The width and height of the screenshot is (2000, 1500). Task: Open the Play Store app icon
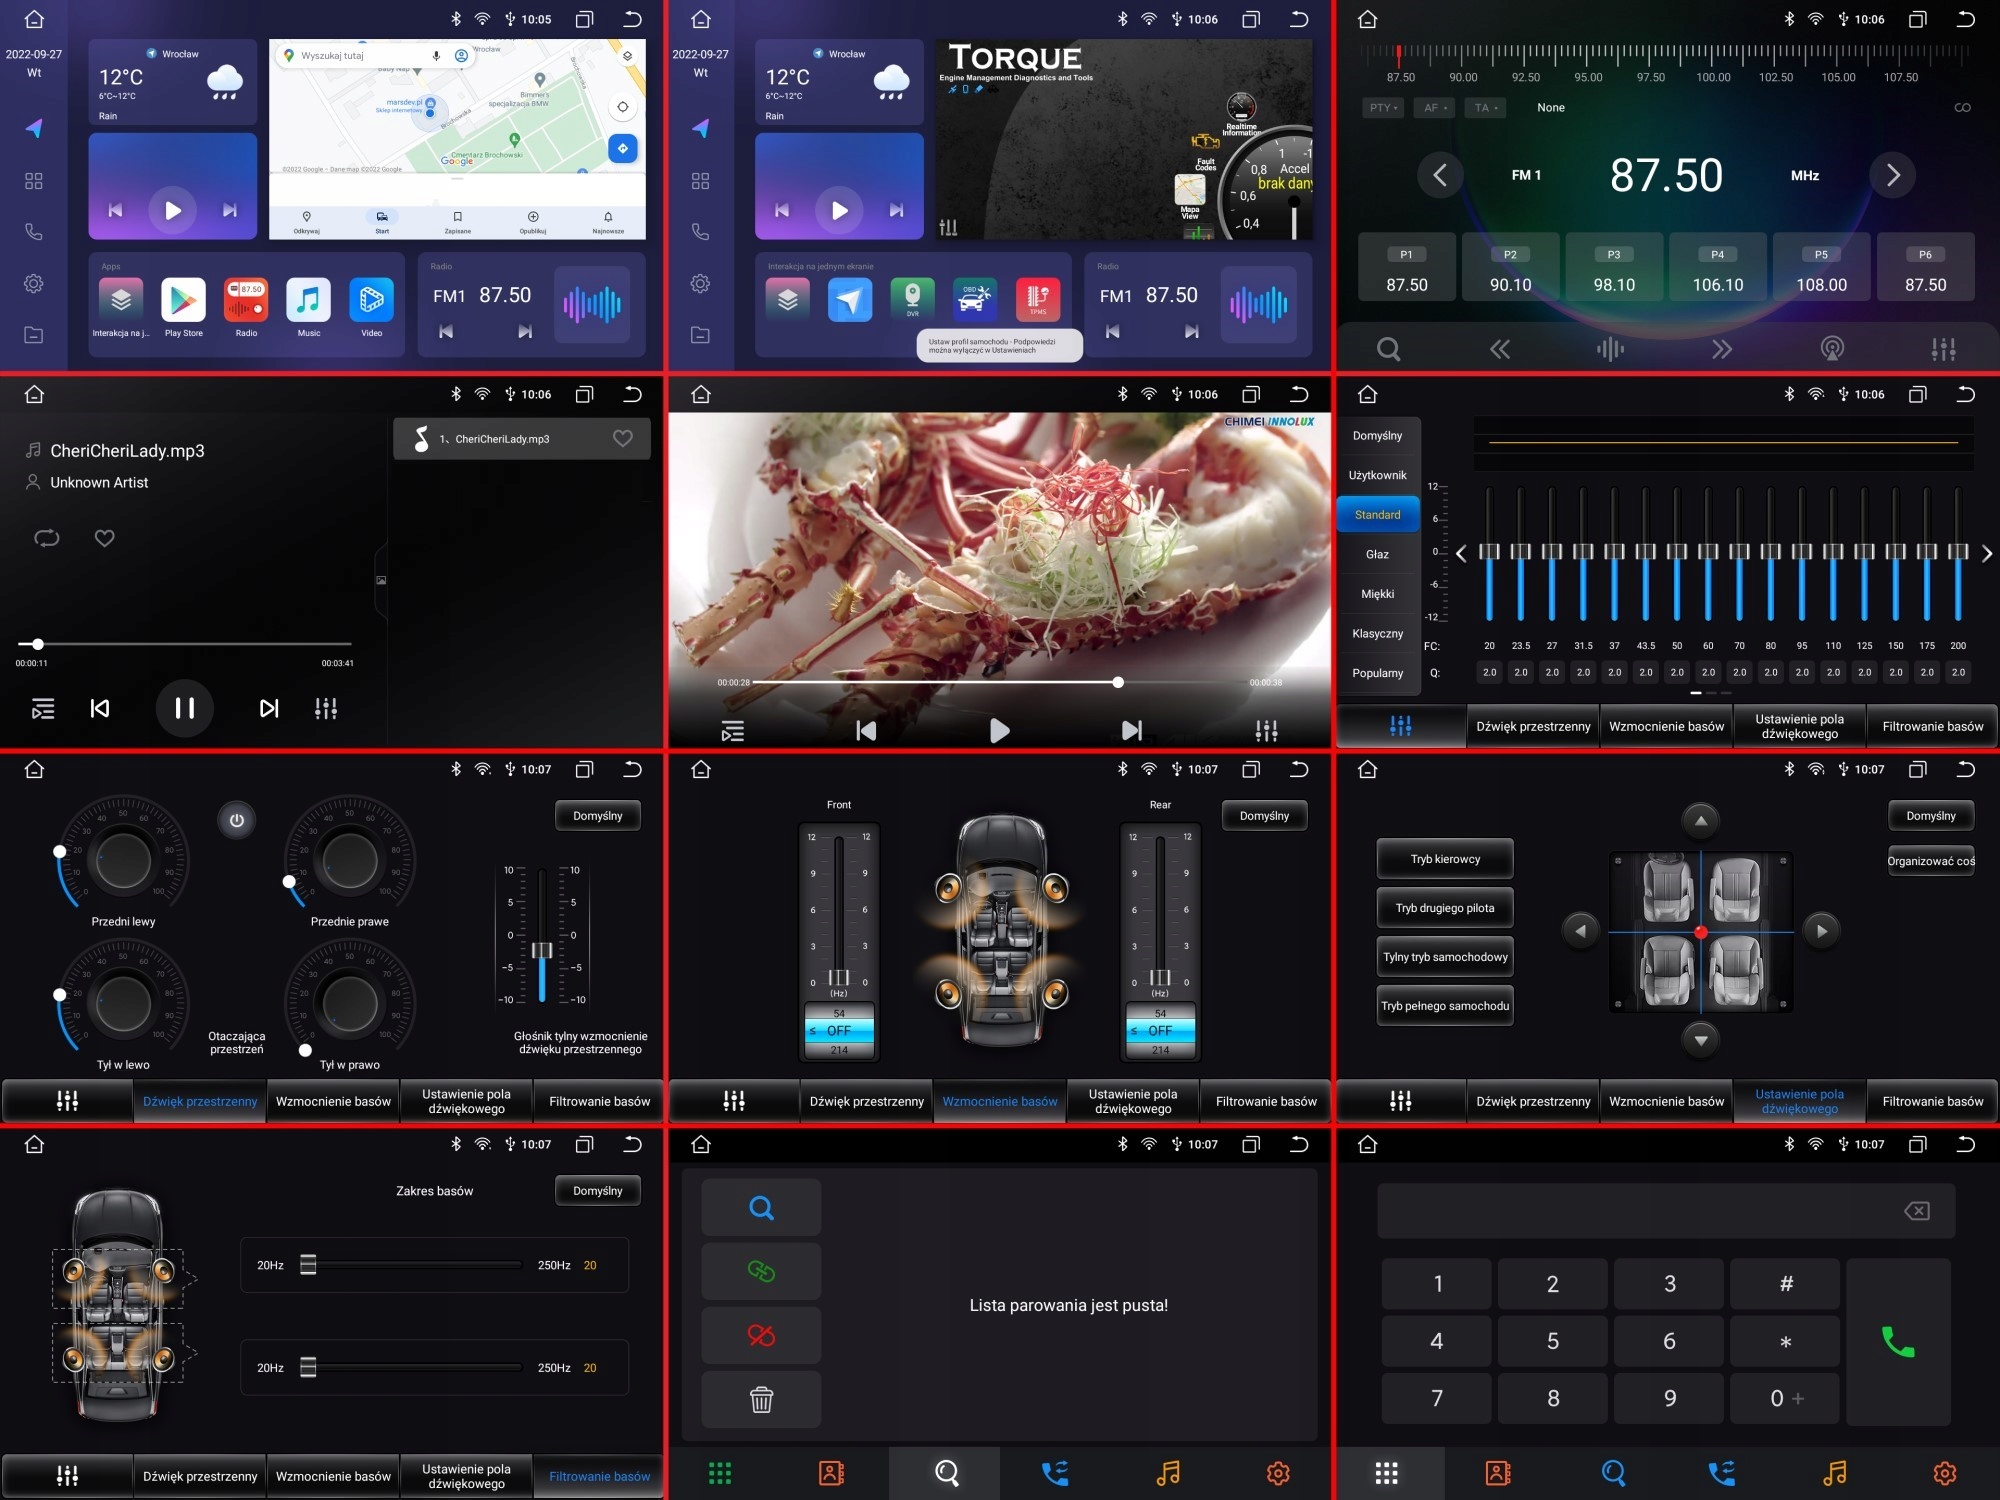pyautogui.click(x=183, y=301)
